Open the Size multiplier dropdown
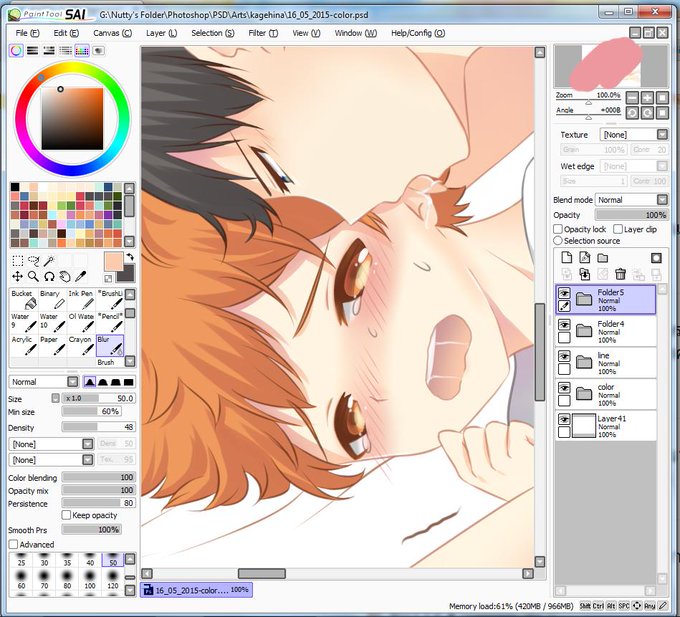The height and width of the screenshot is (617, 680). coord(56,398)
